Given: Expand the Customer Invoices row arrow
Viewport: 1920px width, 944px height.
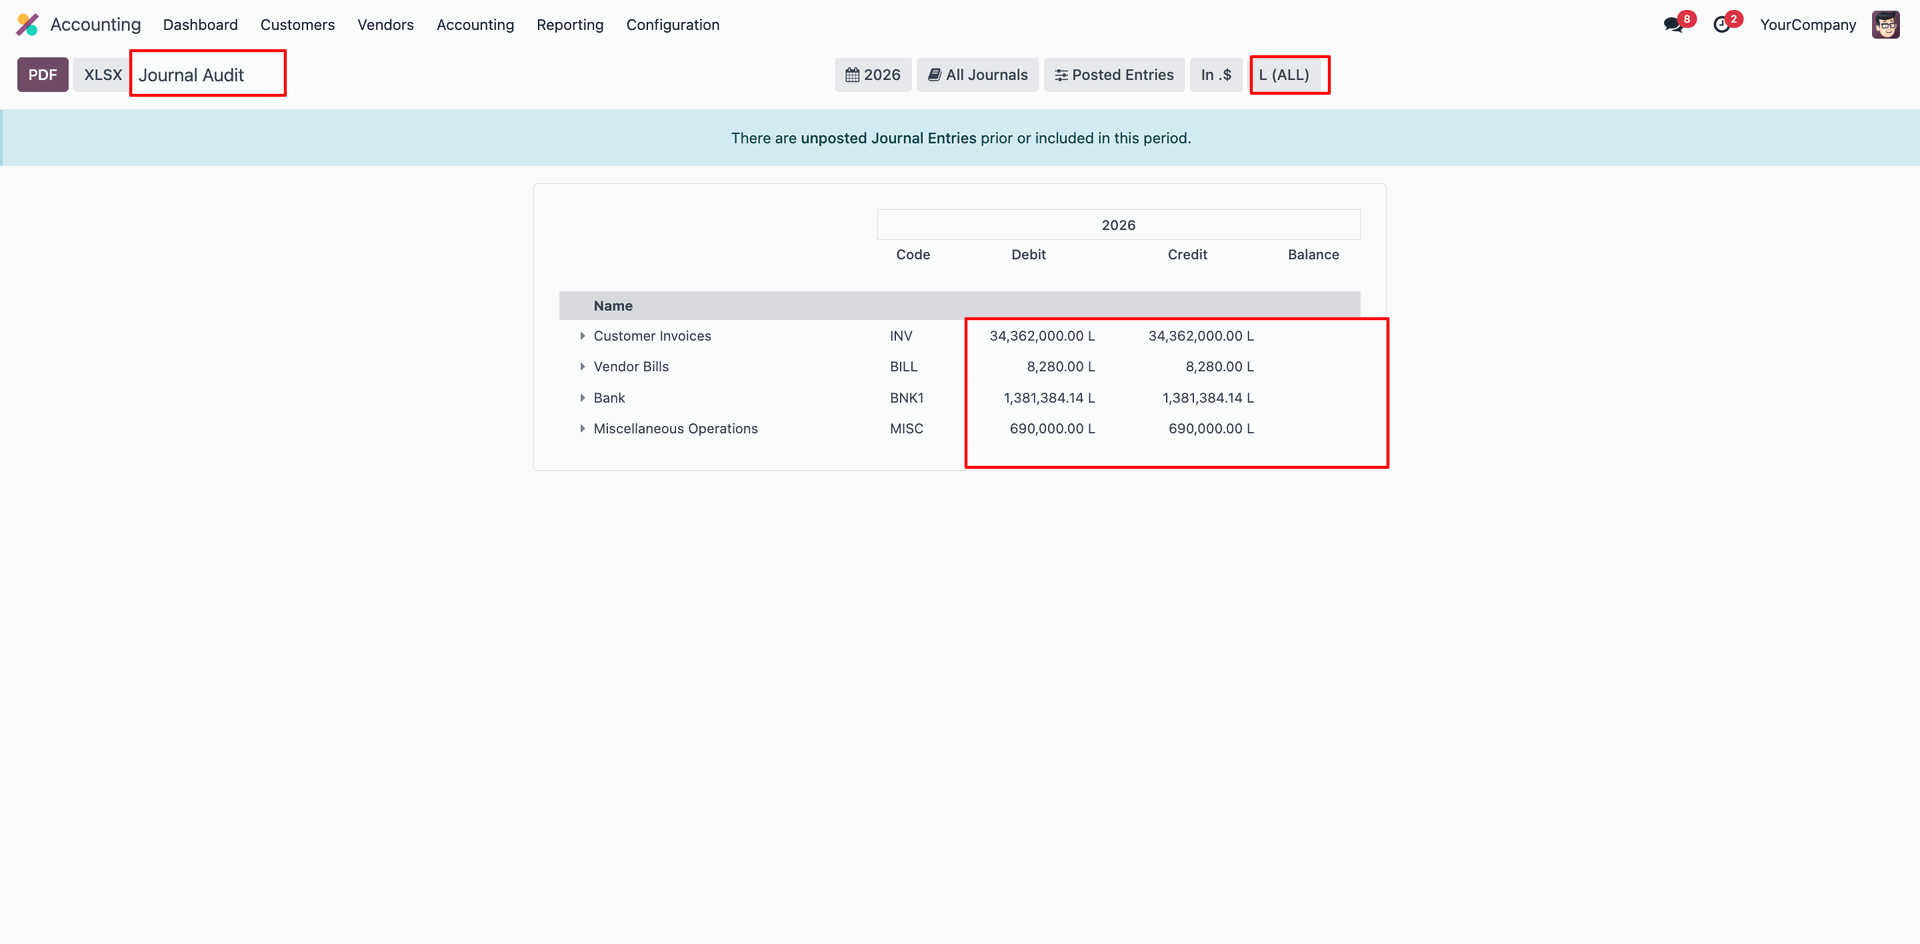Looking at the screenshot, I should coord(582,336).
